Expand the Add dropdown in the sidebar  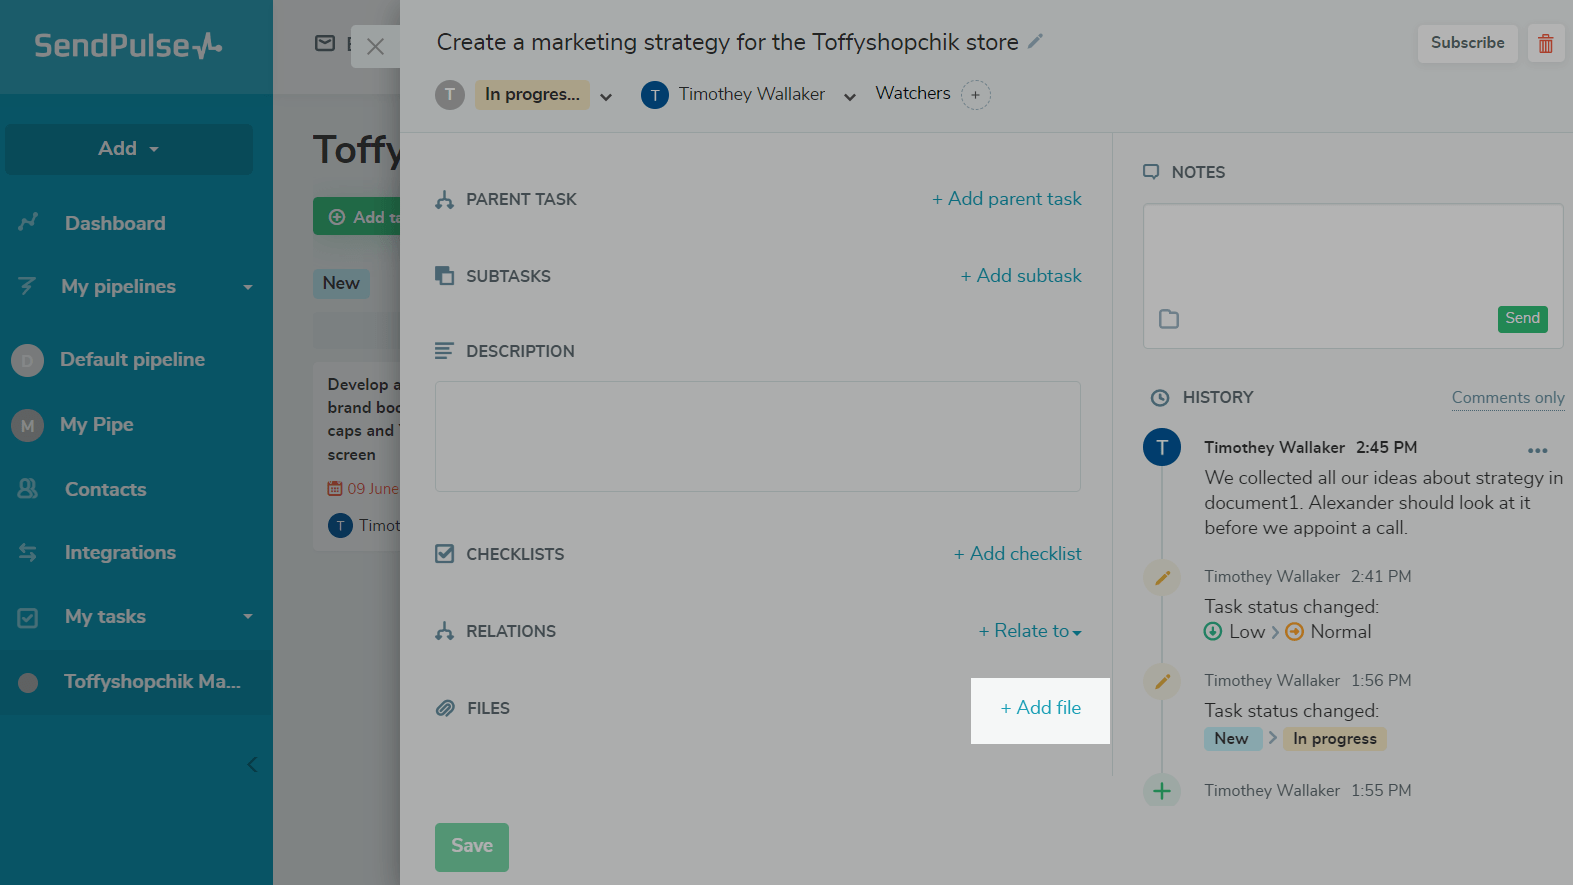pyautogui.click(x=129, y=149)
